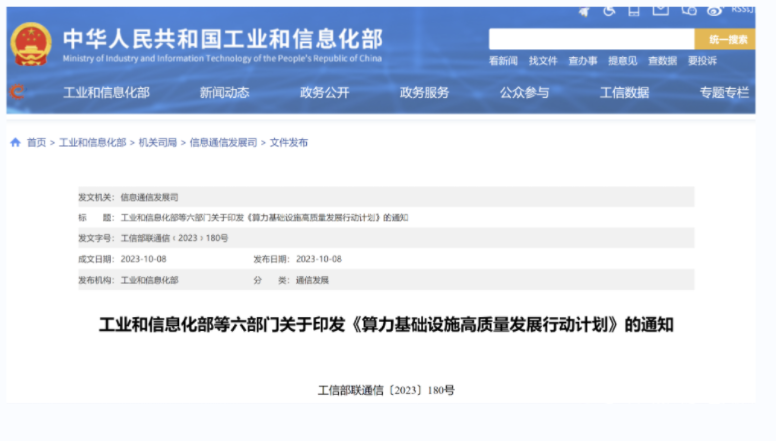776x441 pixels.
Task: Select the 分类 value 通信发展
Action: pos(312,280)
